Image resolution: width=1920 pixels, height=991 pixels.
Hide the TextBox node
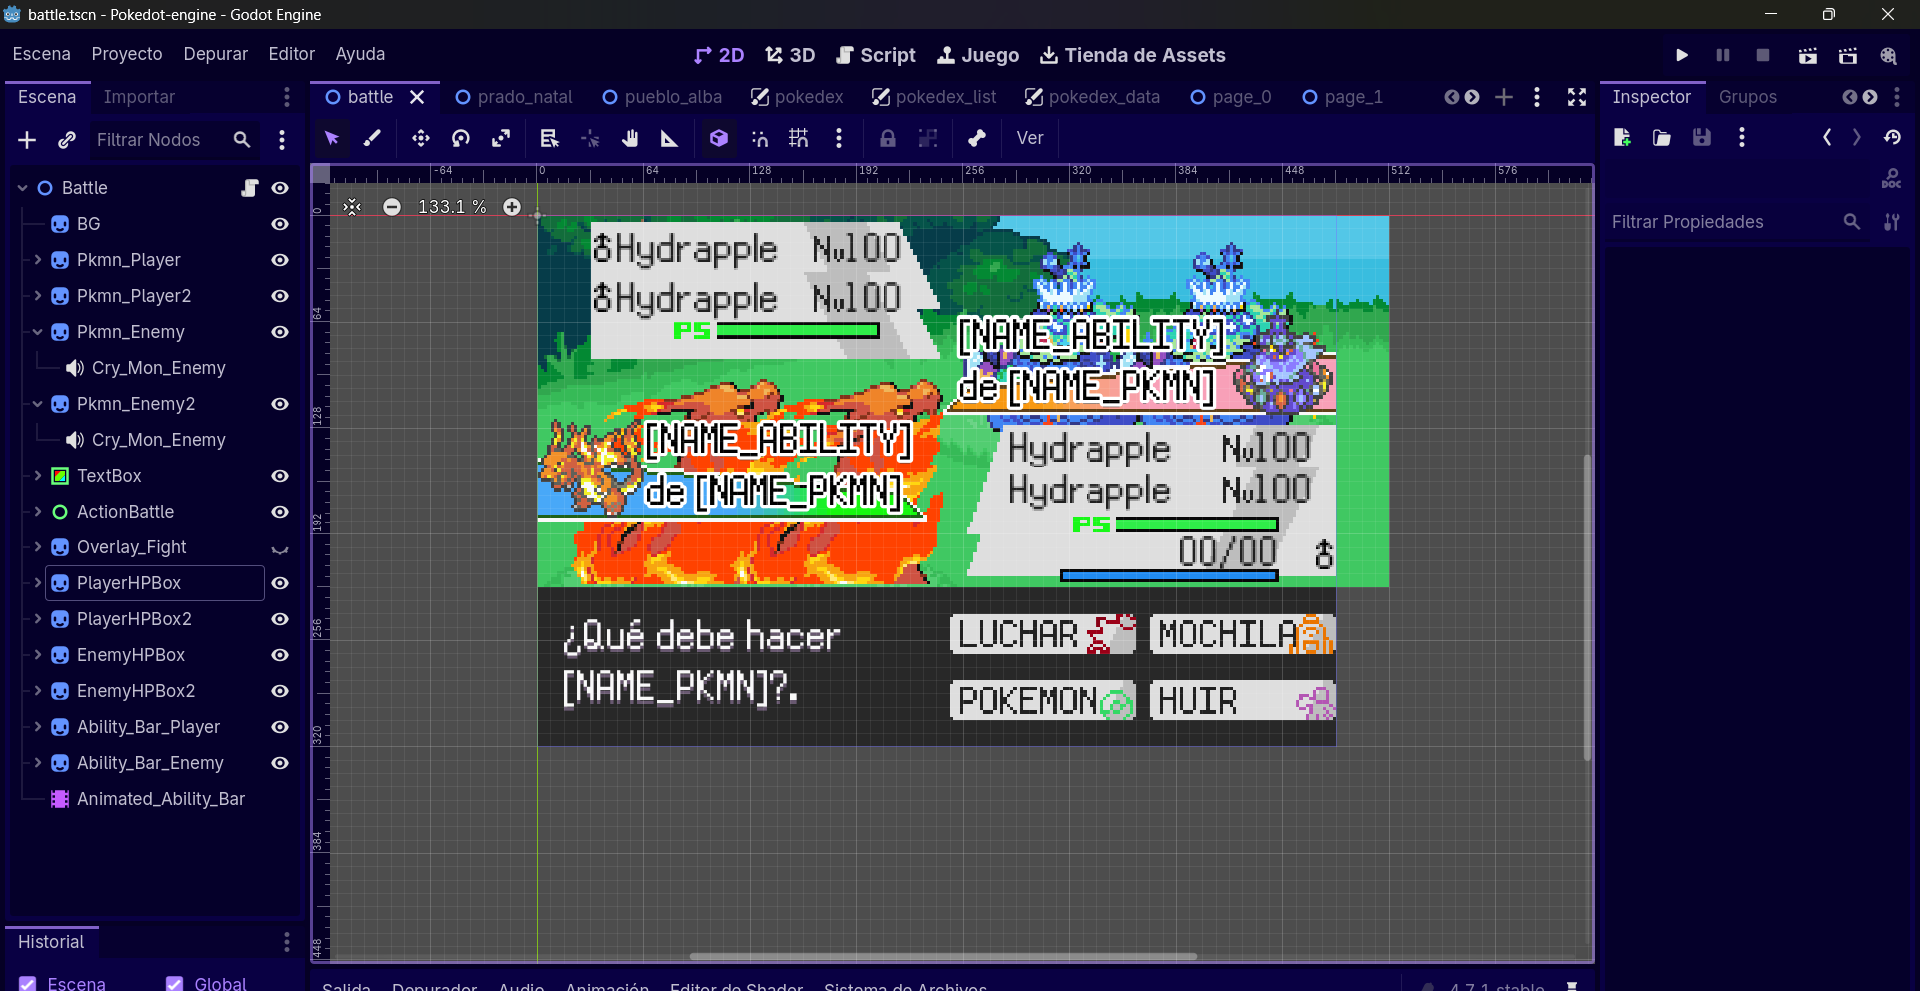(x=280, y=476)
